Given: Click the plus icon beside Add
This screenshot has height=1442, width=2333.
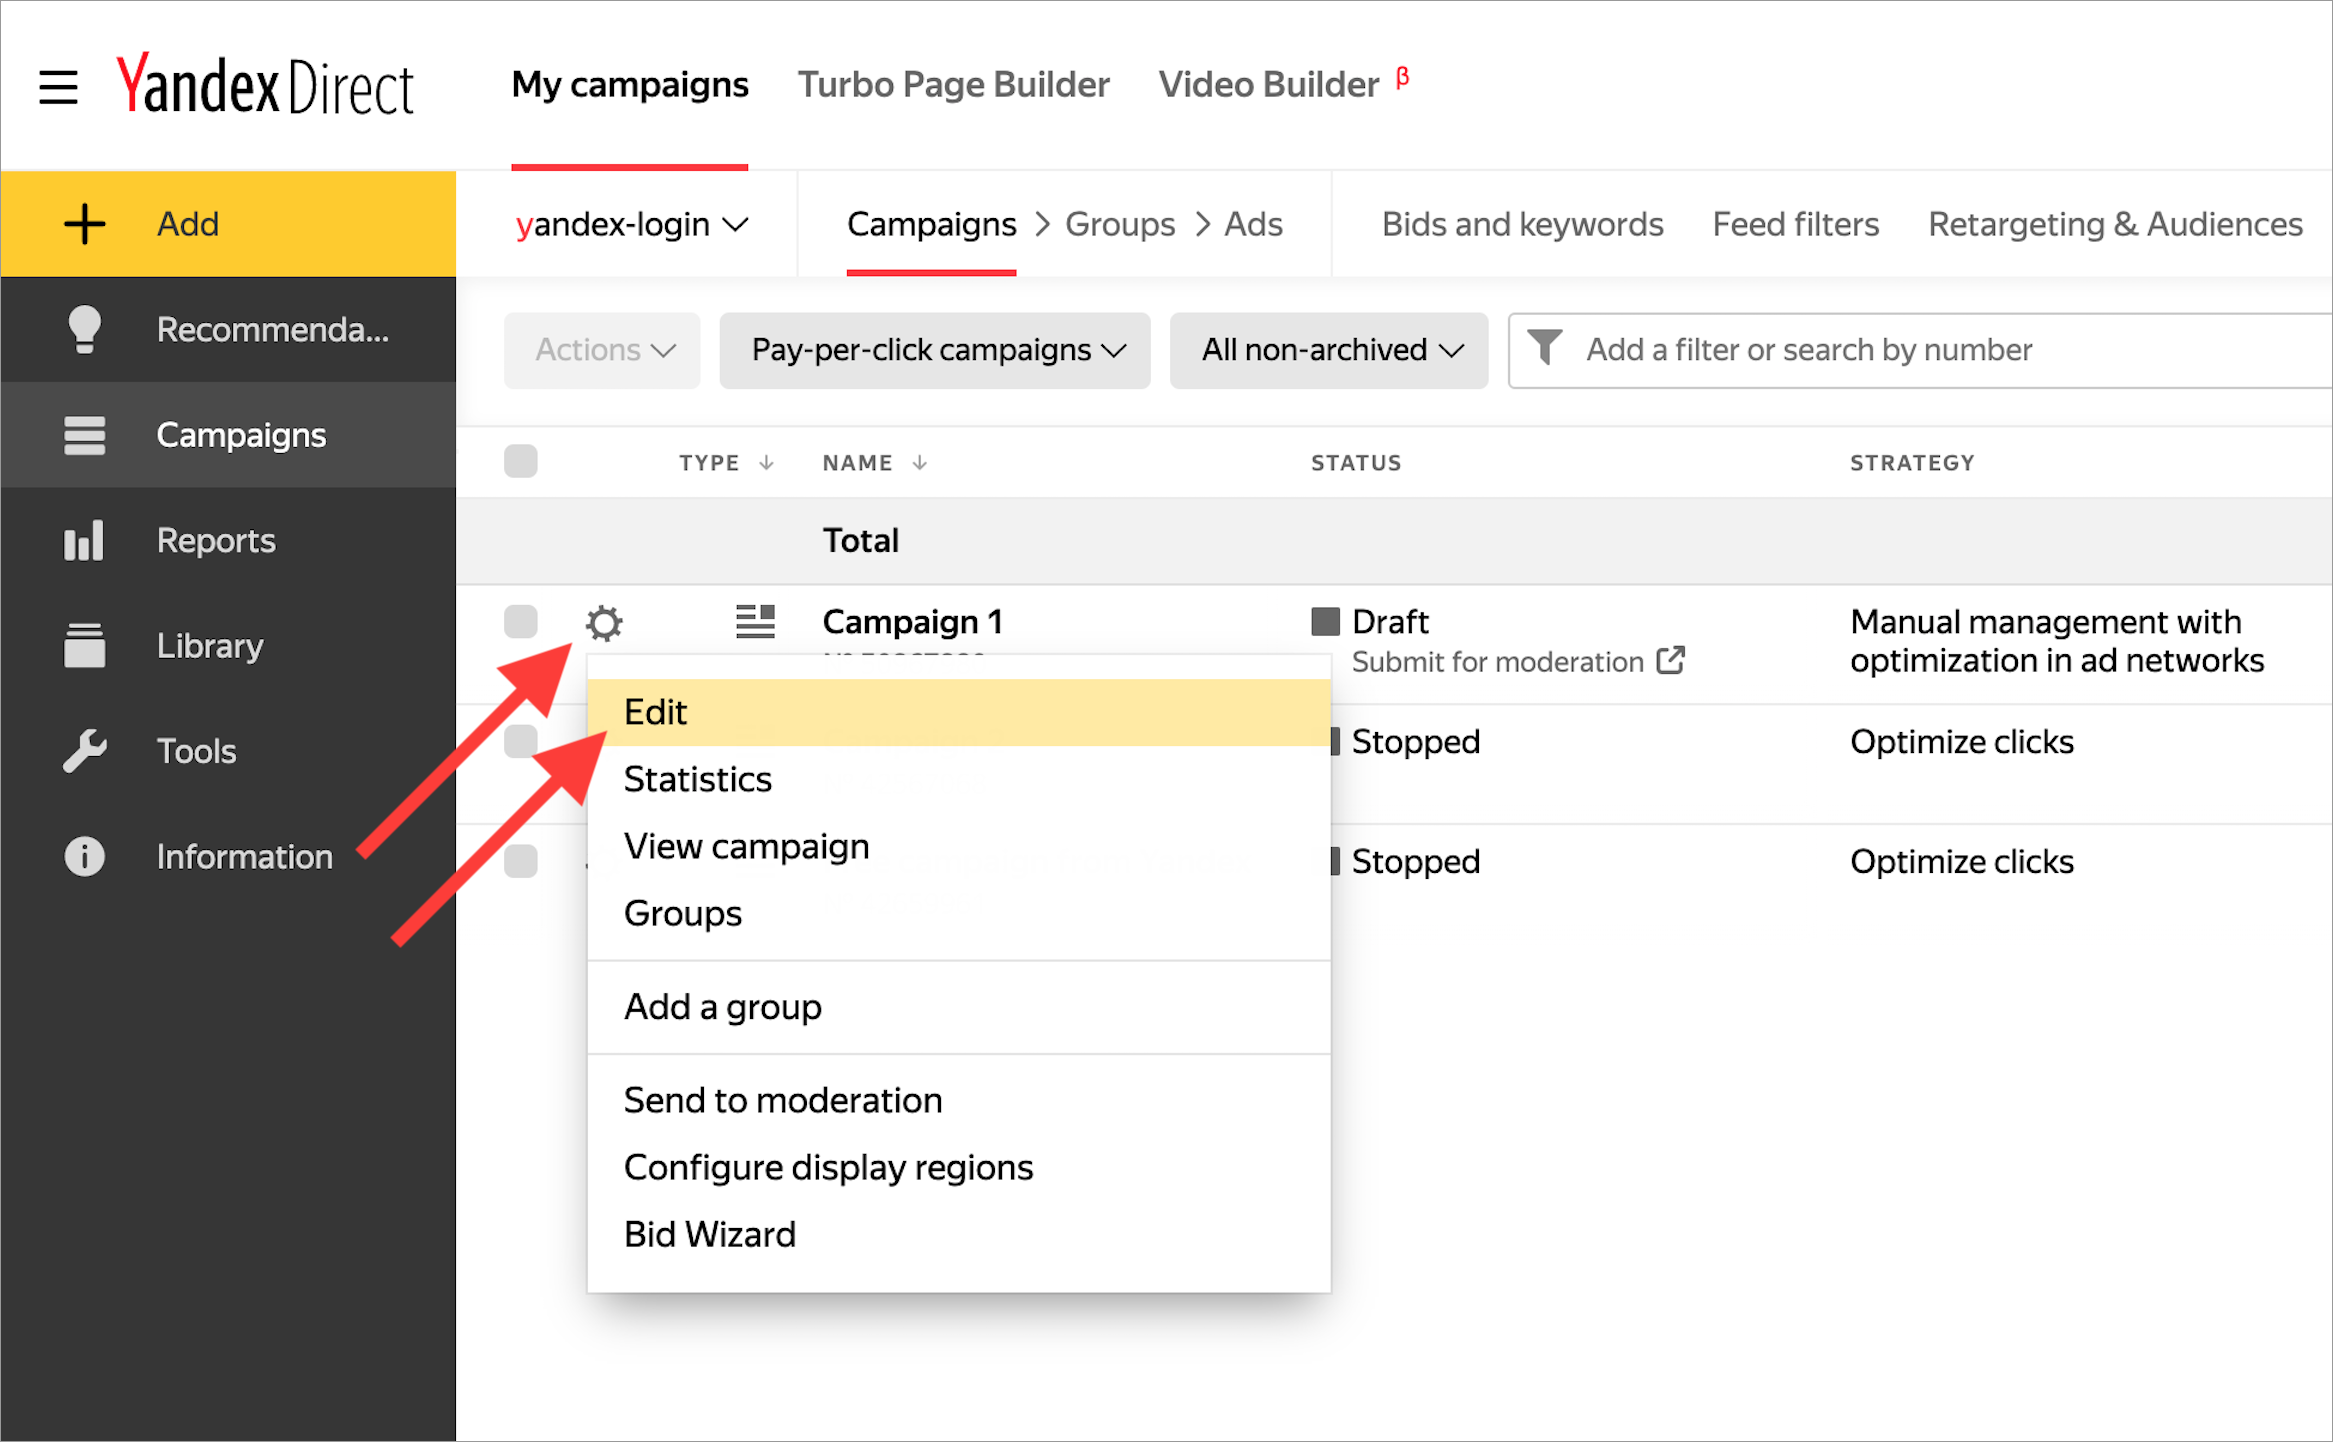Looking at the screenshot, I should coord(85,224).
